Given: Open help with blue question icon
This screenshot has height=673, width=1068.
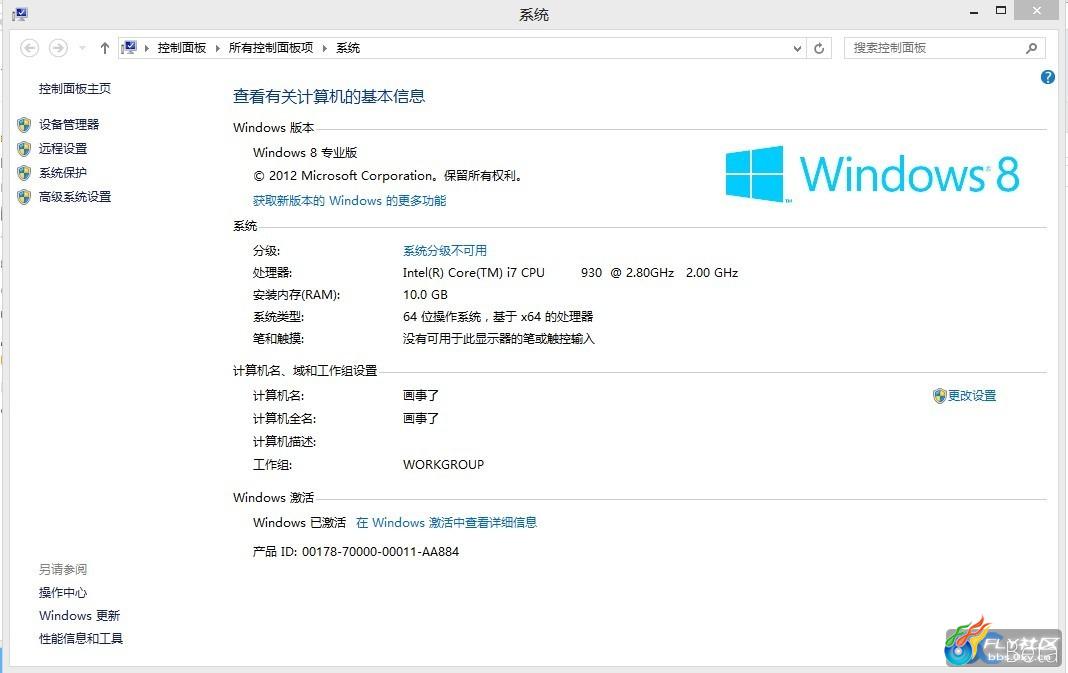Looking at the screenshot, I should (x=1048, y=77).
